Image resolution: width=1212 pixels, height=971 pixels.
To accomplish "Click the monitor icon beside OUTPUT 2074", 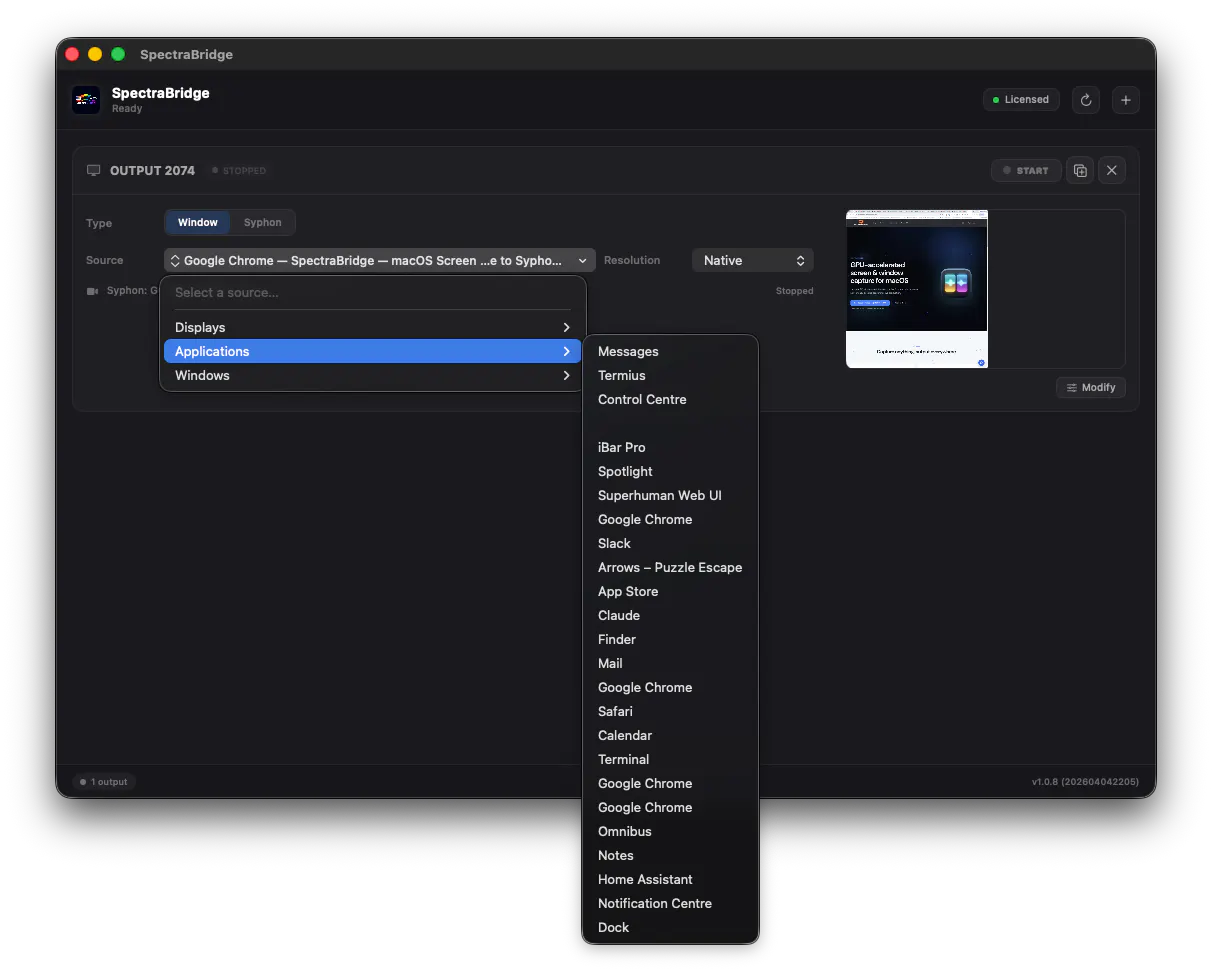I will tap(94, 170).
